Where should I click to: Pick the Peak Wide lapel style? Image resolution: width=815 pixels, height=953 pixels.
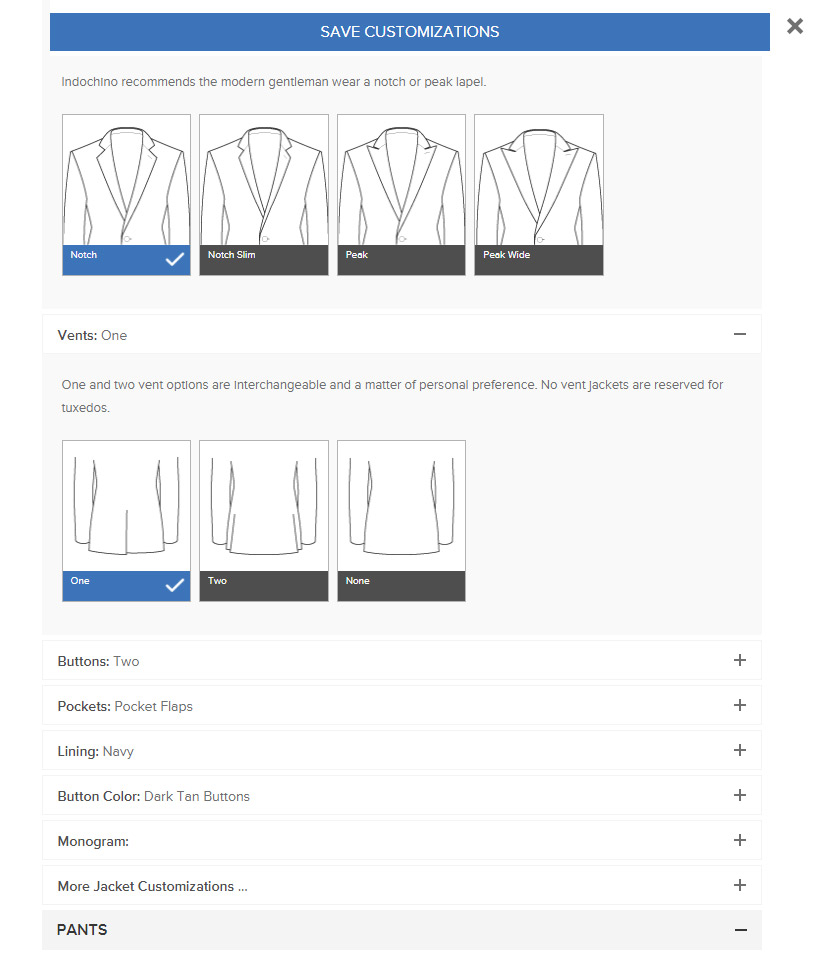click(538, 194)
